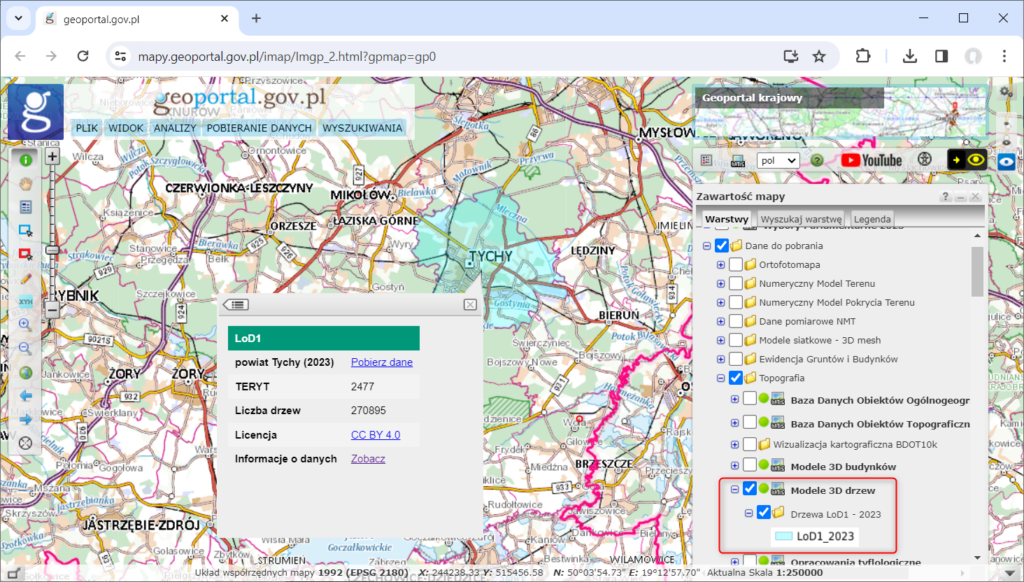
Task: Open the ANALIZY menu
Action: 175,128
